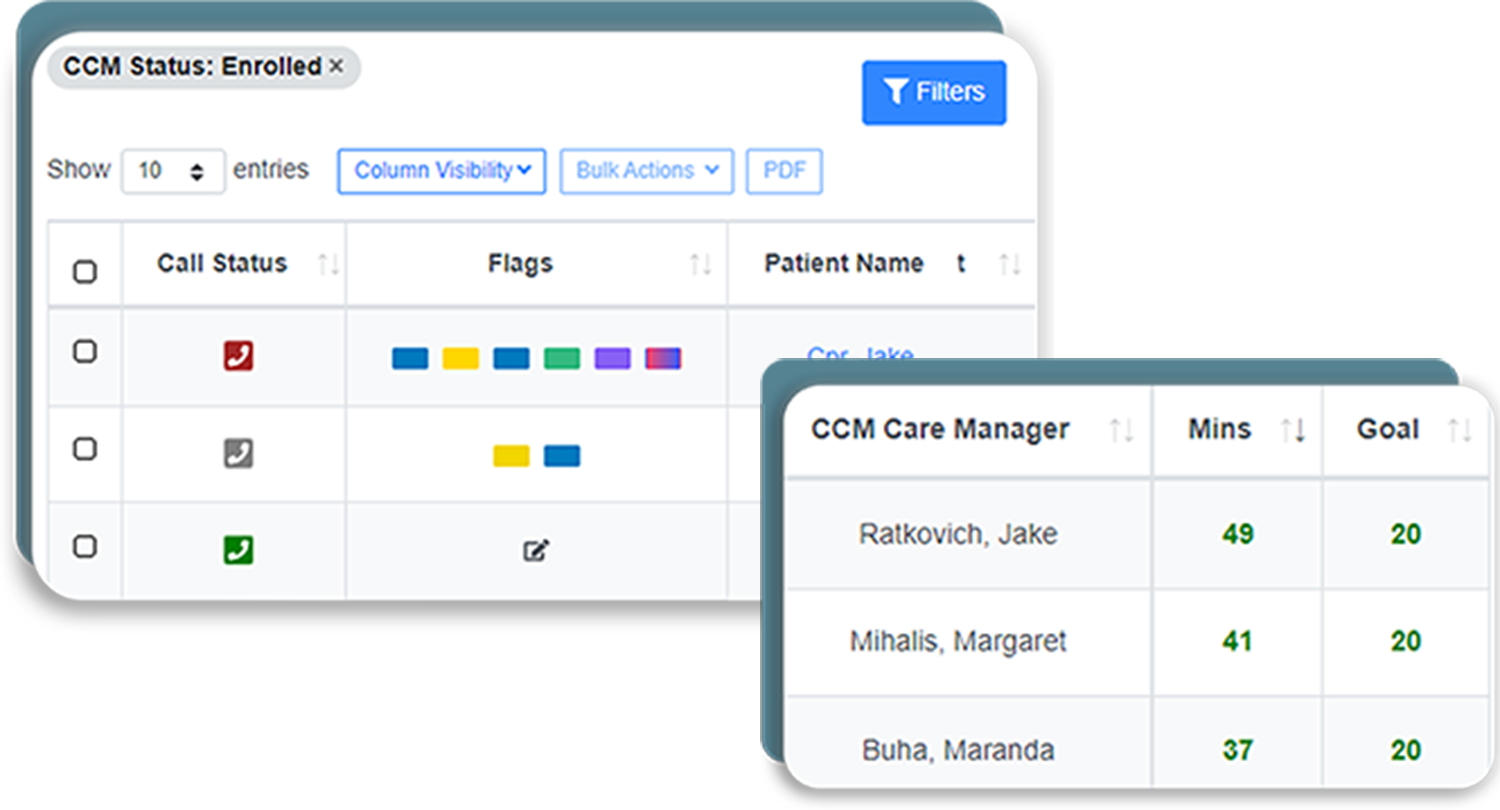This screenshot has height=810, width=1500.
Task: Sort the Goal column
Action: (1460, 431)
